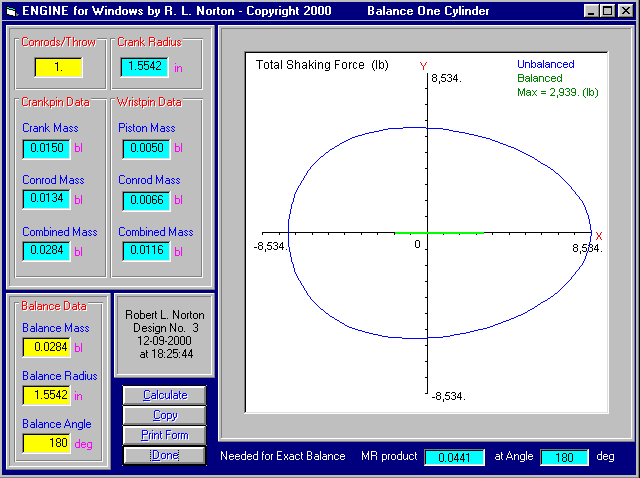Click the 'Design No. 3' text
This screenshot has width=640, height=478.
coord(166,328)
